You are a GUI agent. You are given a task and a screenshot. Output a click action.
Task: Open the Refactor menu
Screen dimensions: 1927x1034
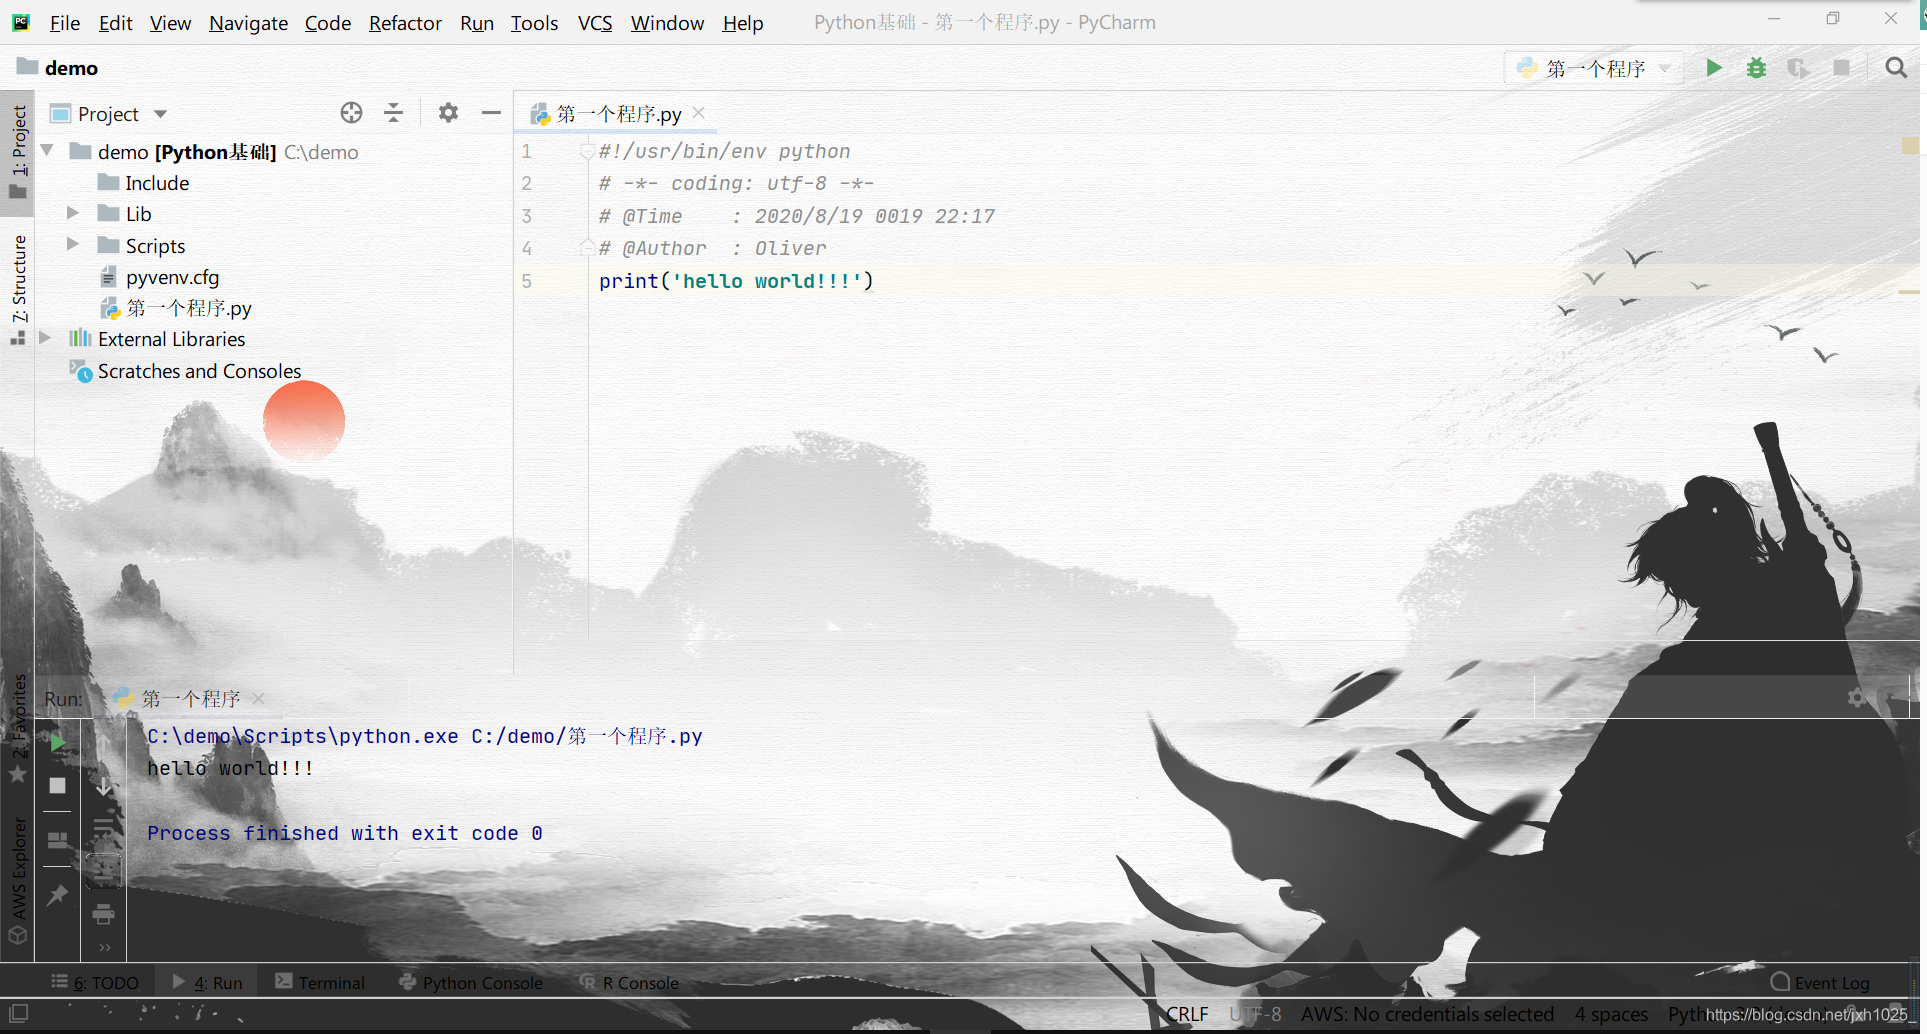pos(405,23)
